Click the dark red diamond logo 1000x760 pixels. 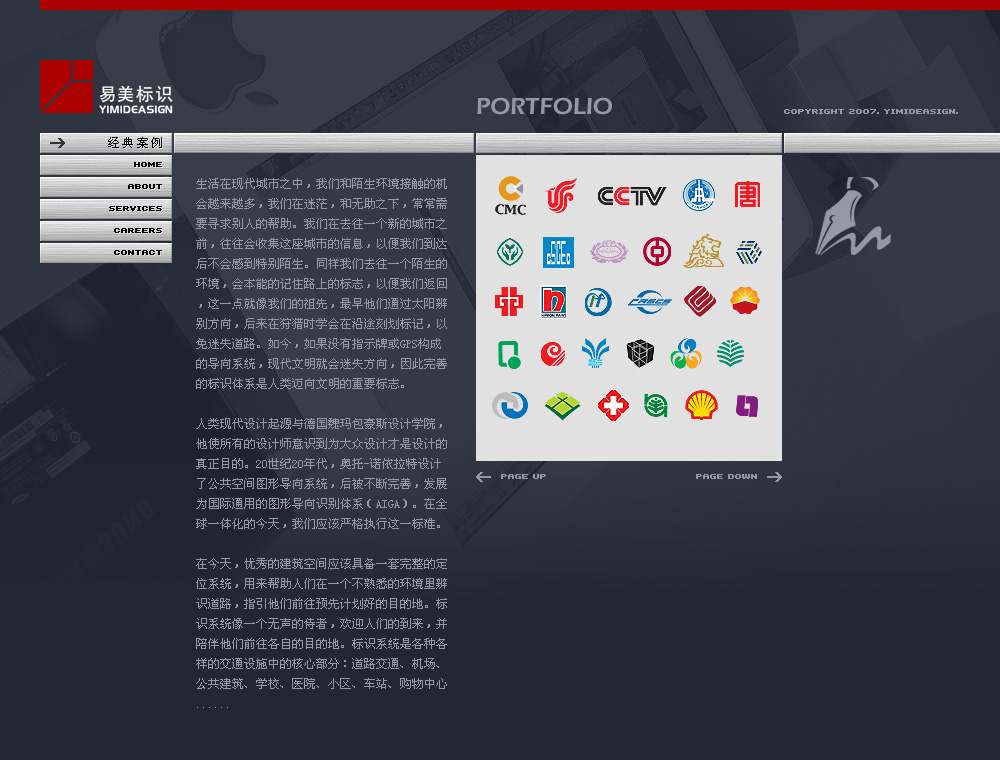(x=700, y=302)
